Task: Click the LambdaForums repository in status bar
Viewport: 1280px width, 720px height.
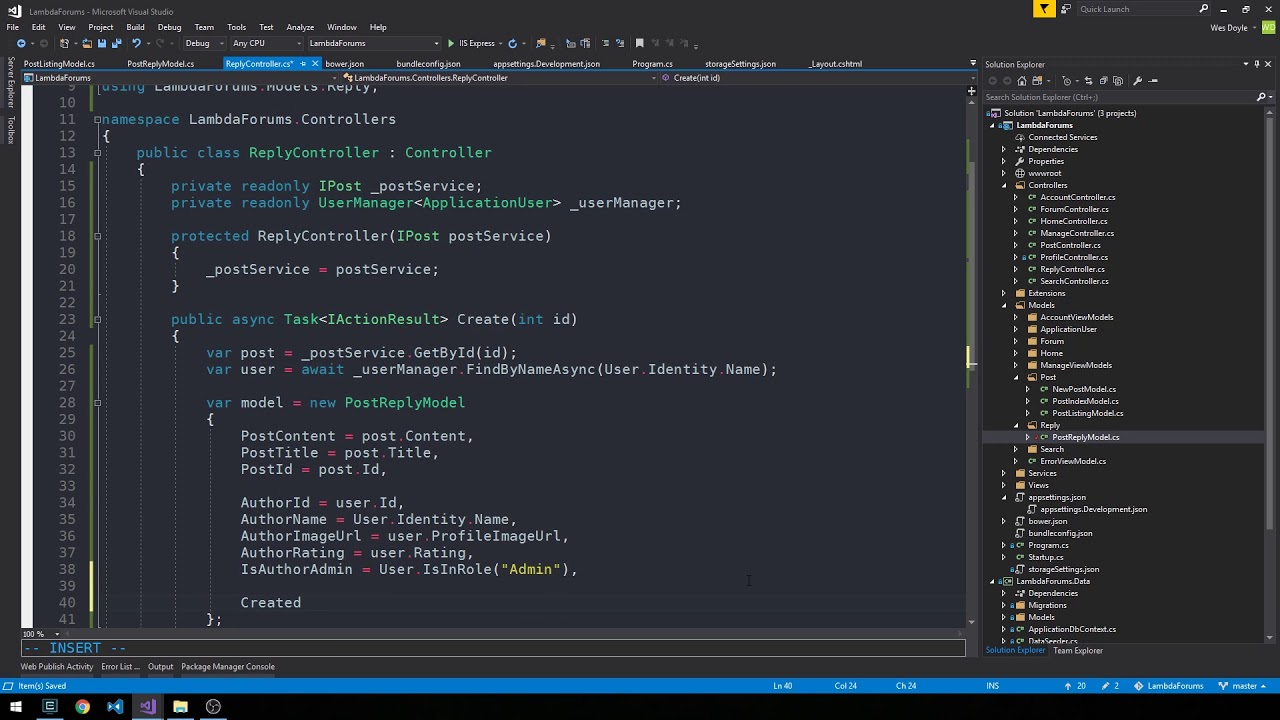Action: (x=1167, y=686)
